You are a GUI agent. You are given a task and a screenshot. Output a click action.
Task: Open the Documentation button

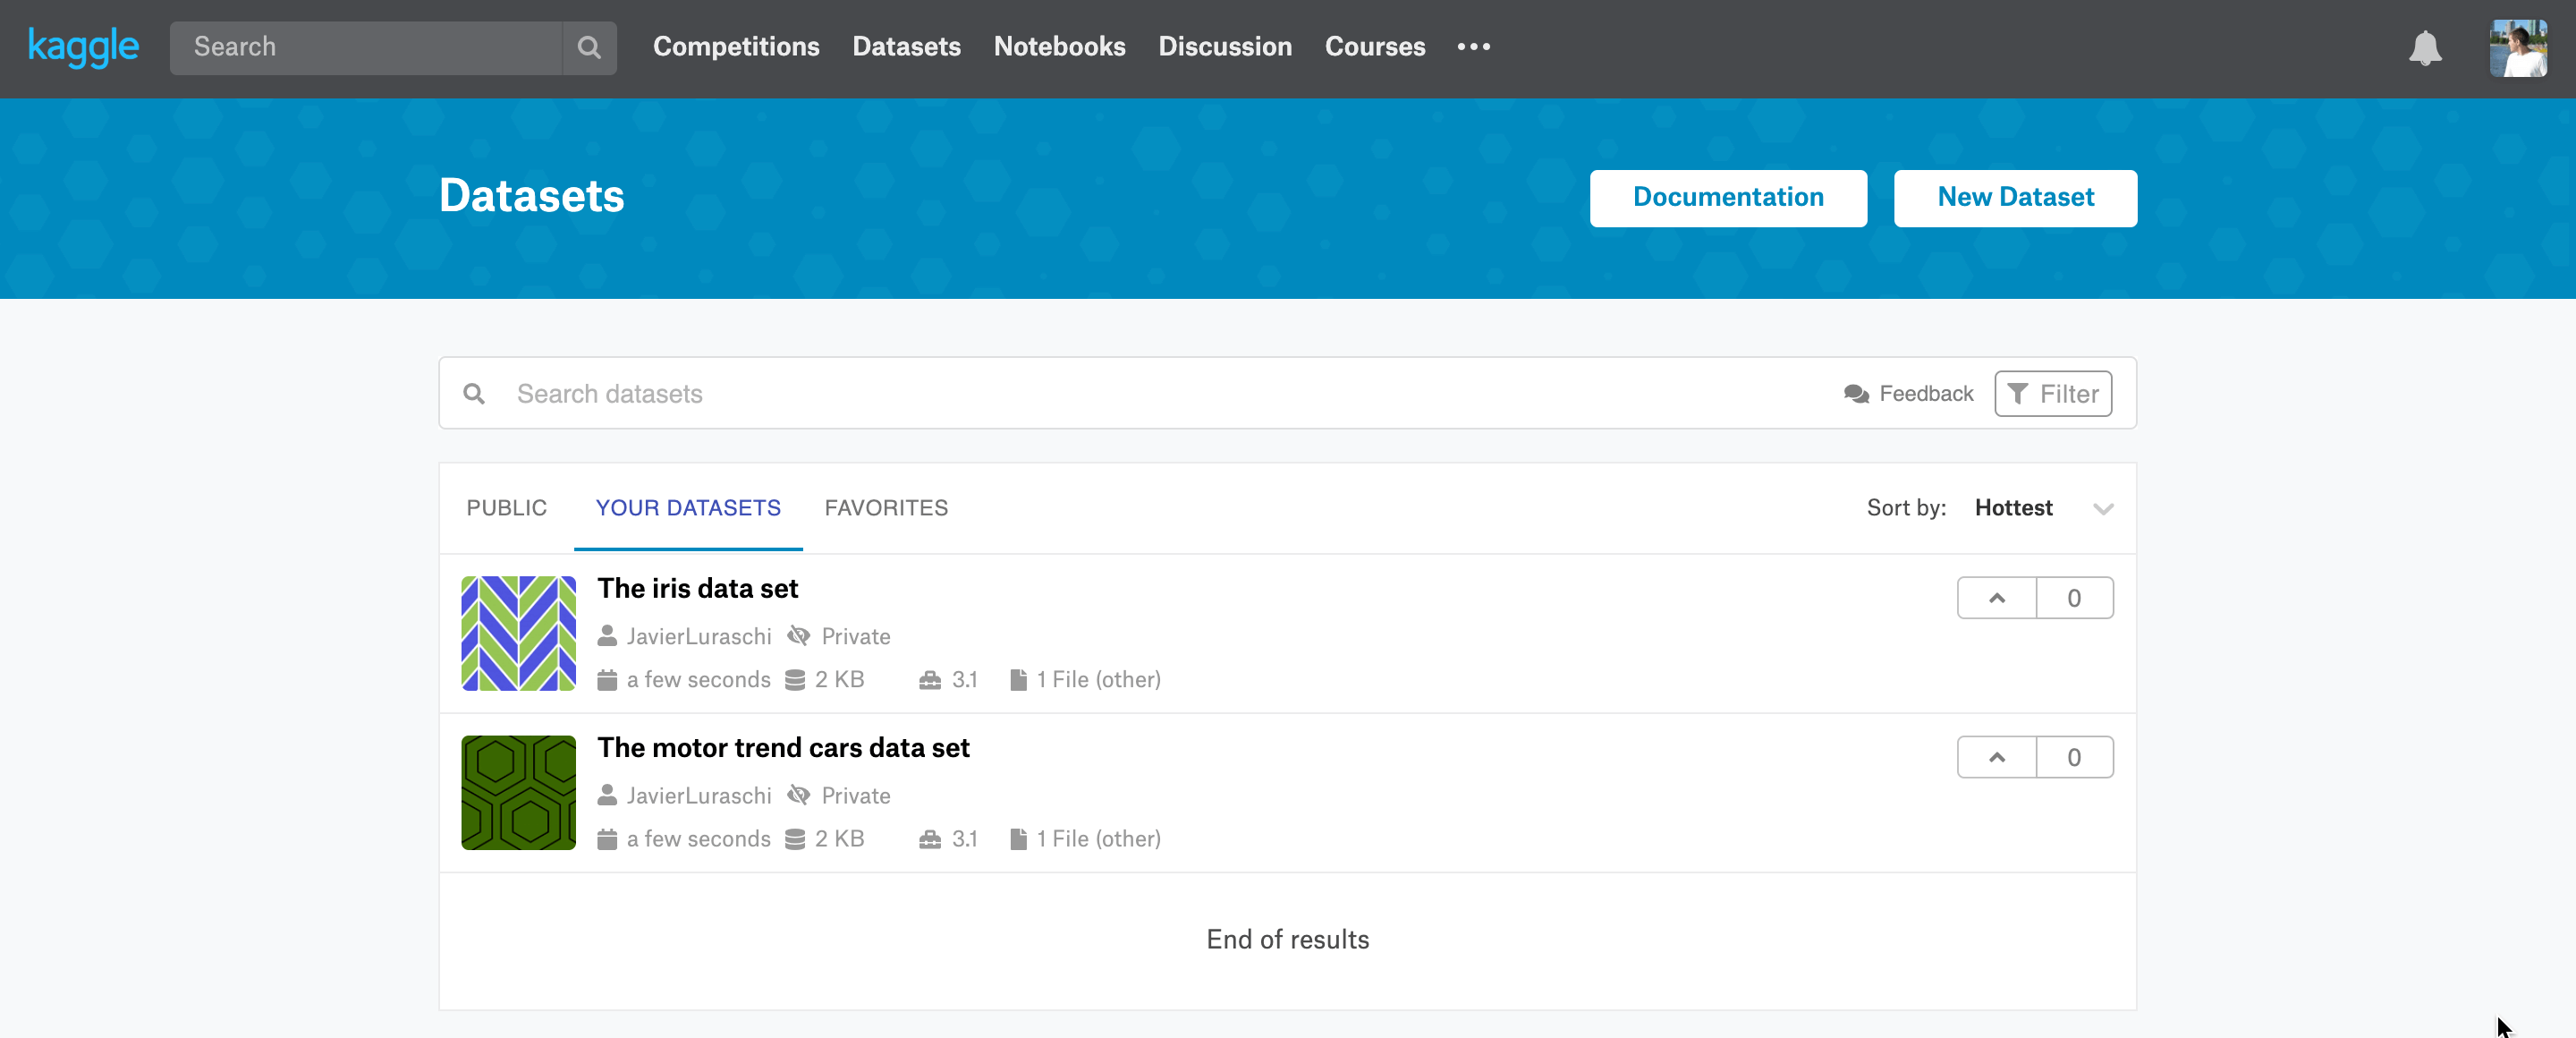pos(1727,198)
